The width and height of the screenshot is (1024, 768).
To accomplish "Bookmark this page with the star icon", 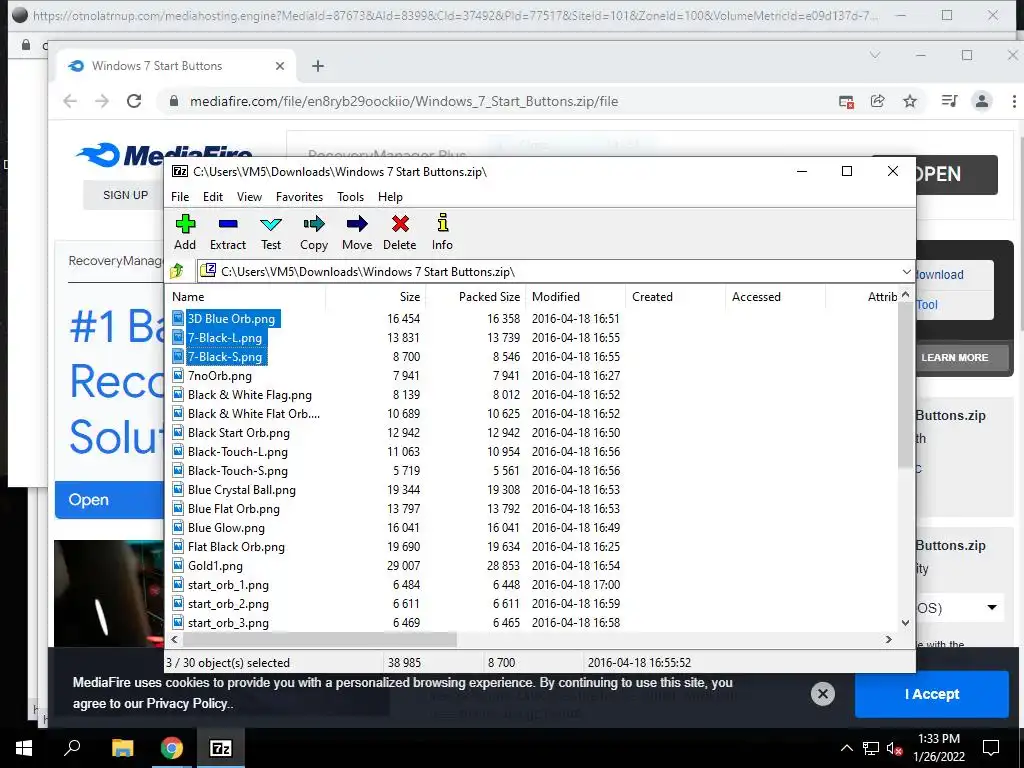I will (x=910, y=101).
